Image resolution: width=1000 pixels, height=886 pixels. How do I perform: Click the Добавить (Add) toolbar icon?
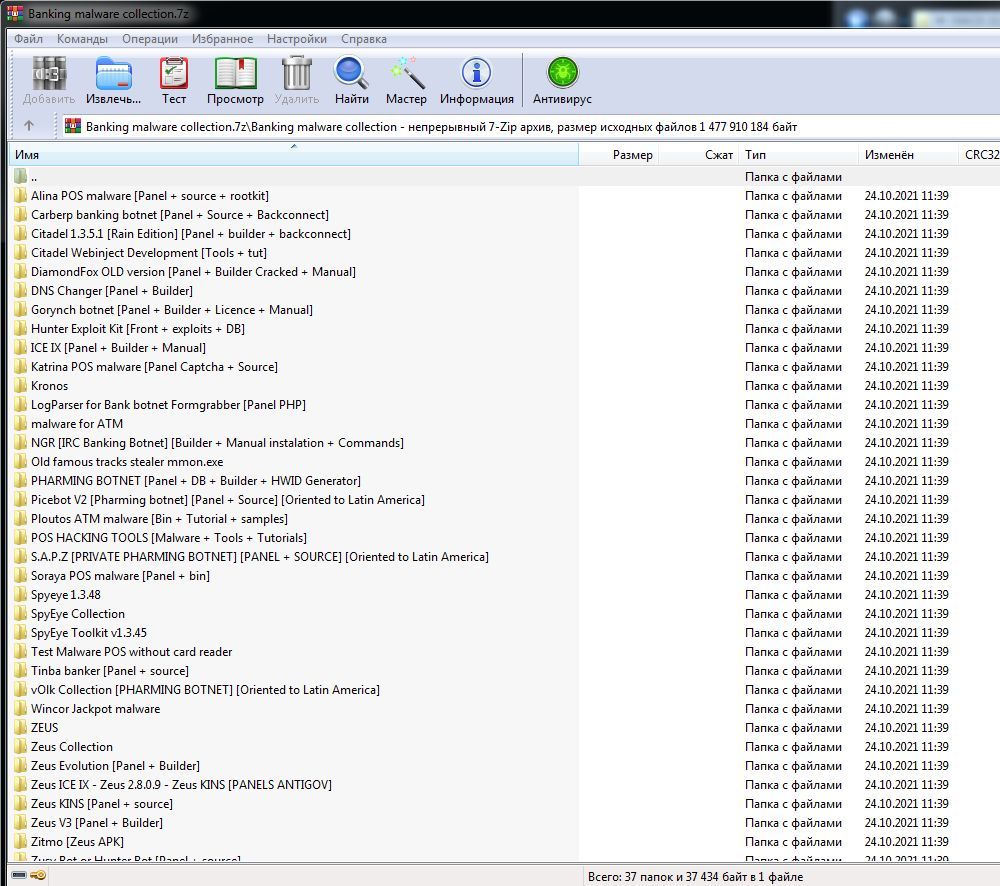click(x=49, y=74)
